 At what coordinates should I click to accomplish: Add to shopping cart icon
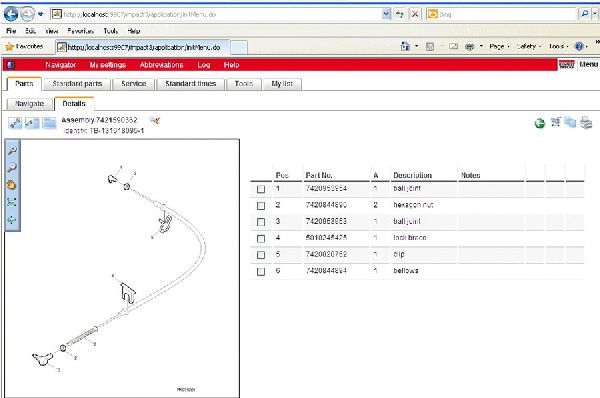(556, 122)
